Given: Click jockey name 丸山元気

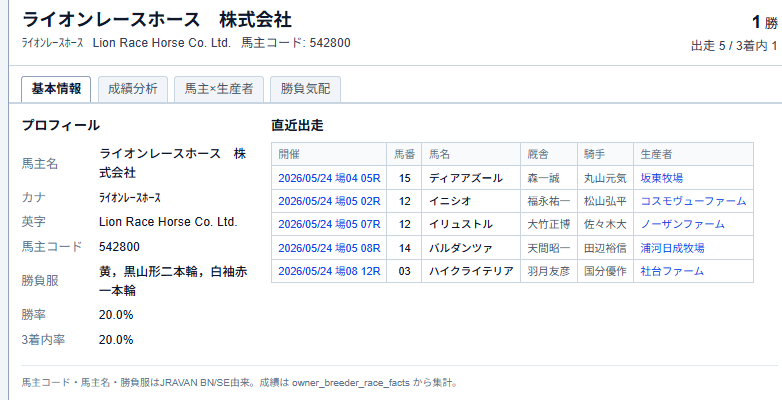Looking at the screenshot, I should click(605, 178).
